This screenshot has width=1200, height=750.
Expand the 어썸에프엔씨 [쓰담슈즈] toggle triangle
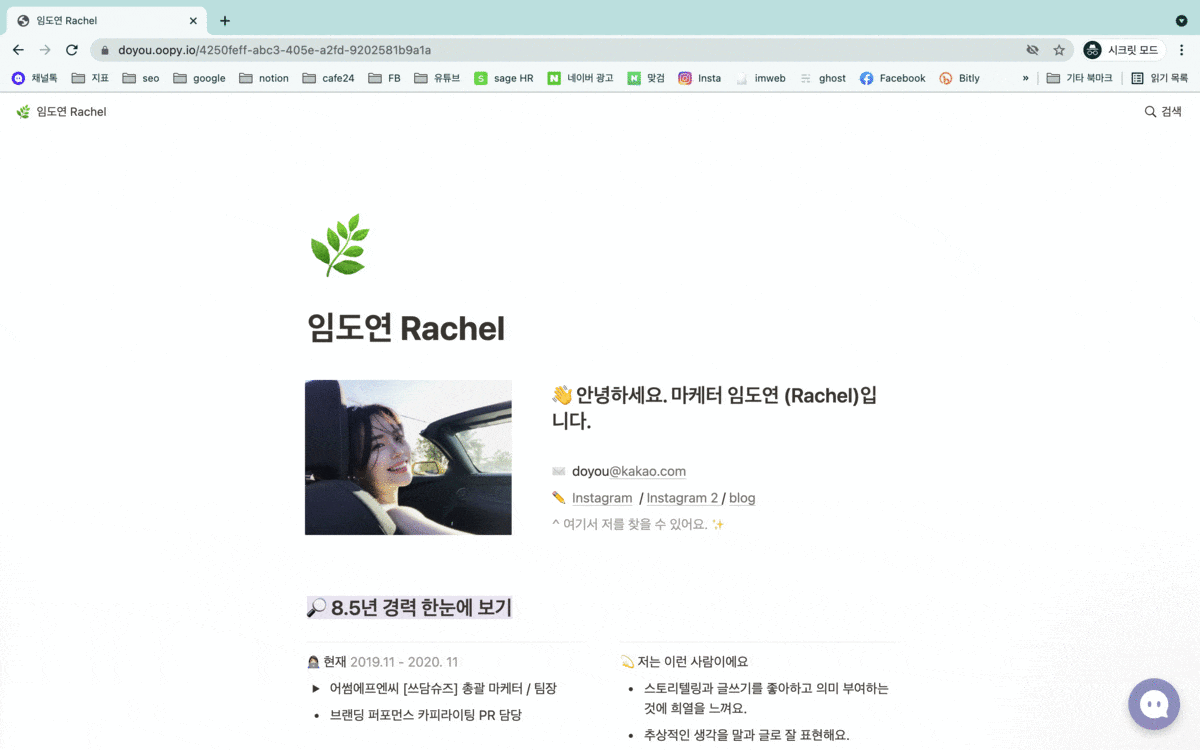click(x=316, y=688)
